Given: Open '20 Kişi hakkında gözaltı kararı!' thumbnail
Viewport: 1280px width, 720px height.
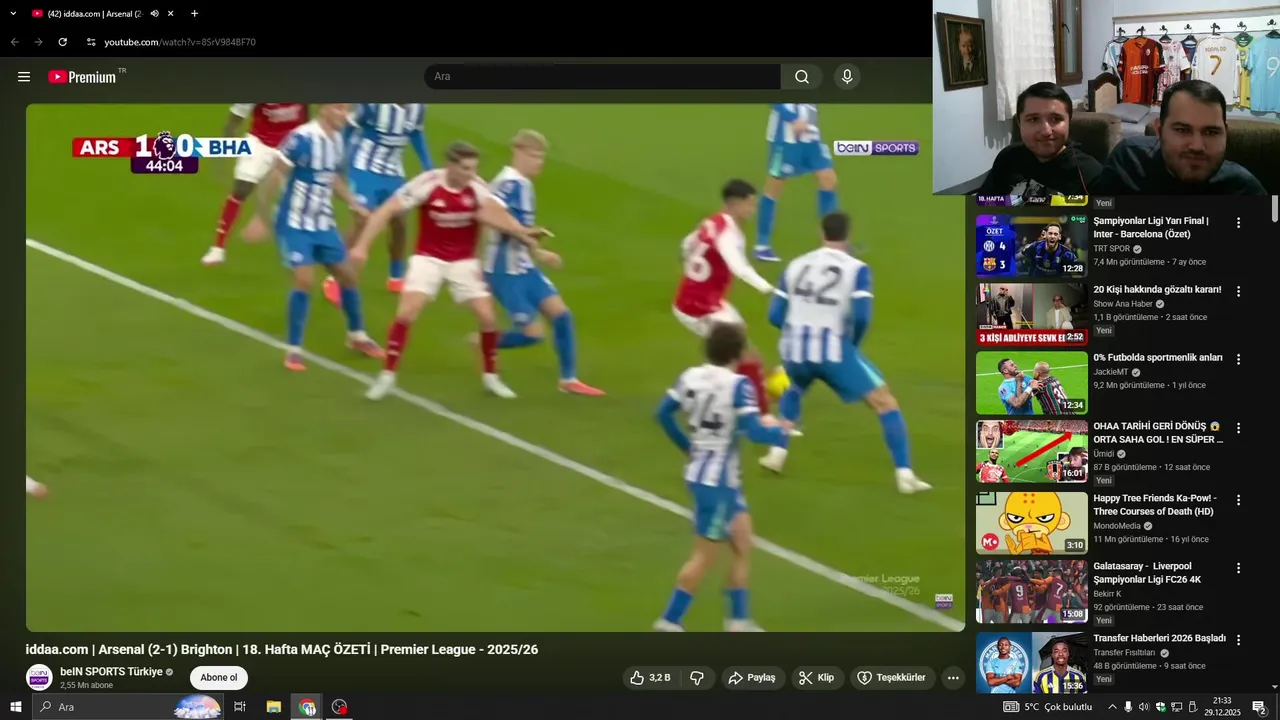Looking at the screenshot, I should (x=1032, y=314).
